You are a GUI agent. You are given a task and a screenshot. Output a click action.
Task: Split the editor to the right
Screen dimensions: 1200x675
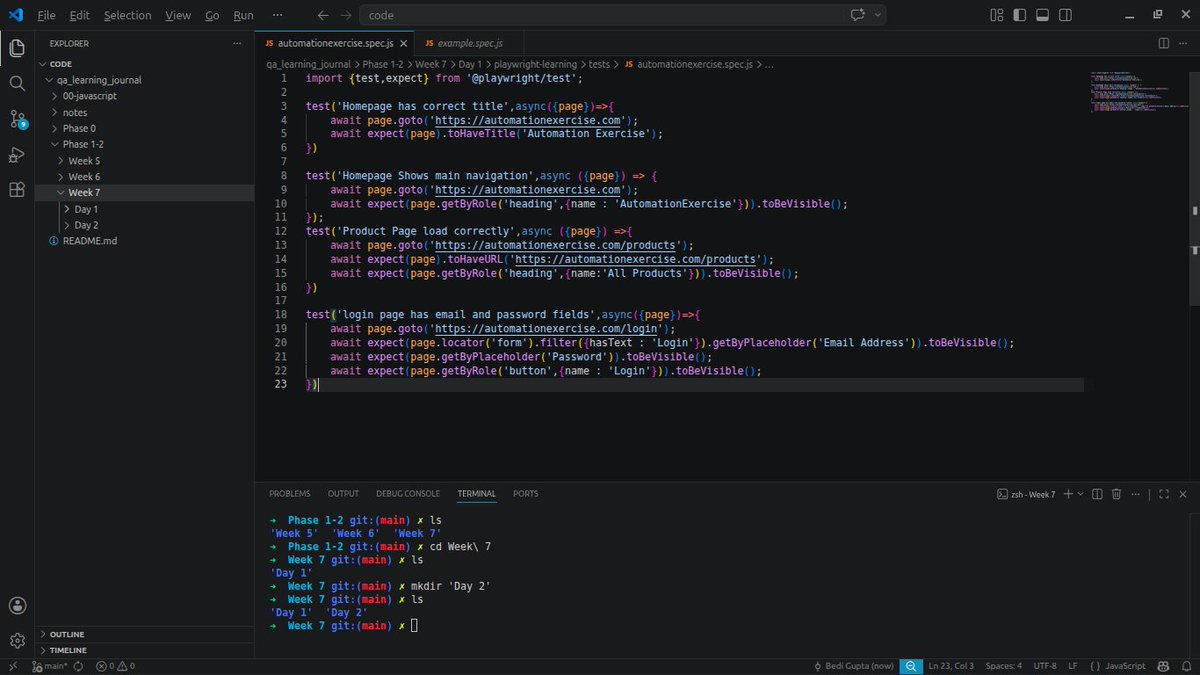click(1164, 43)
